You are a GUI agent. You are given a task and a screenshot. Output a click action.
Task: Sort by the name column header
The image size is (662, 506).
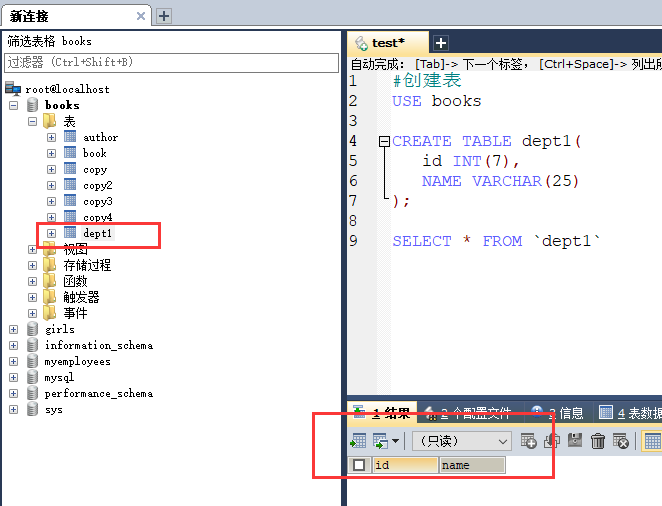(x=472, y=465)
